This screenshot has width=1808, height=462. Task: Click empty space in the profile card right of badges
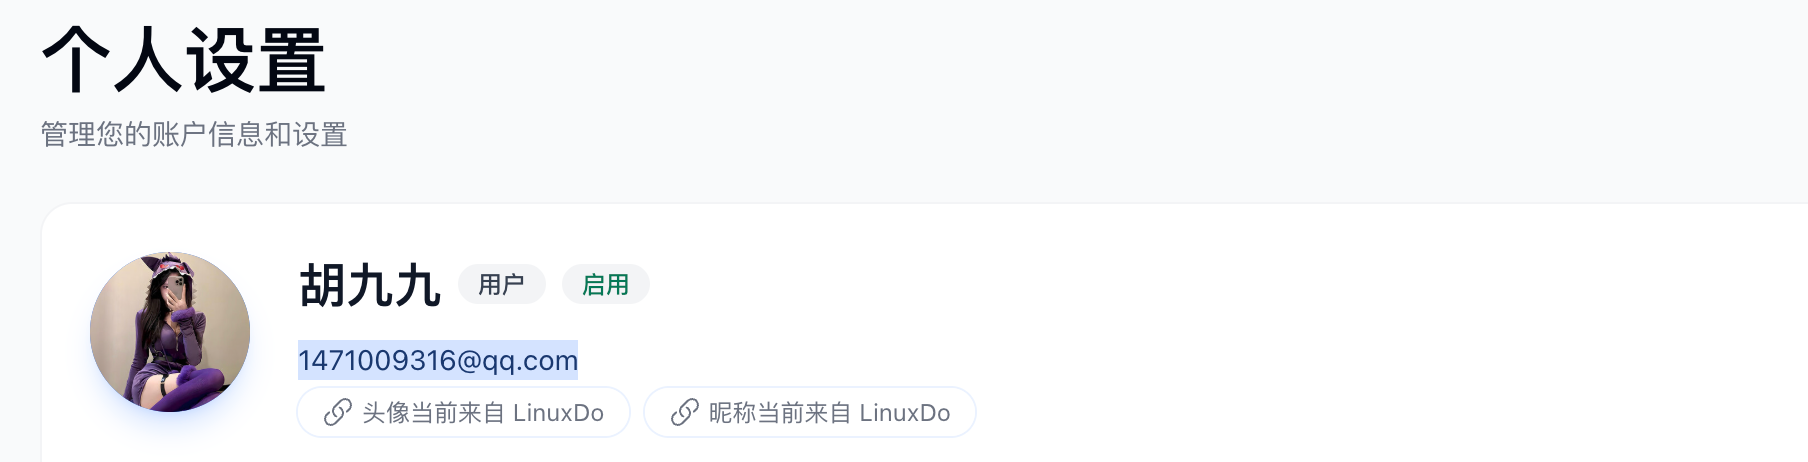point(1200,285)
